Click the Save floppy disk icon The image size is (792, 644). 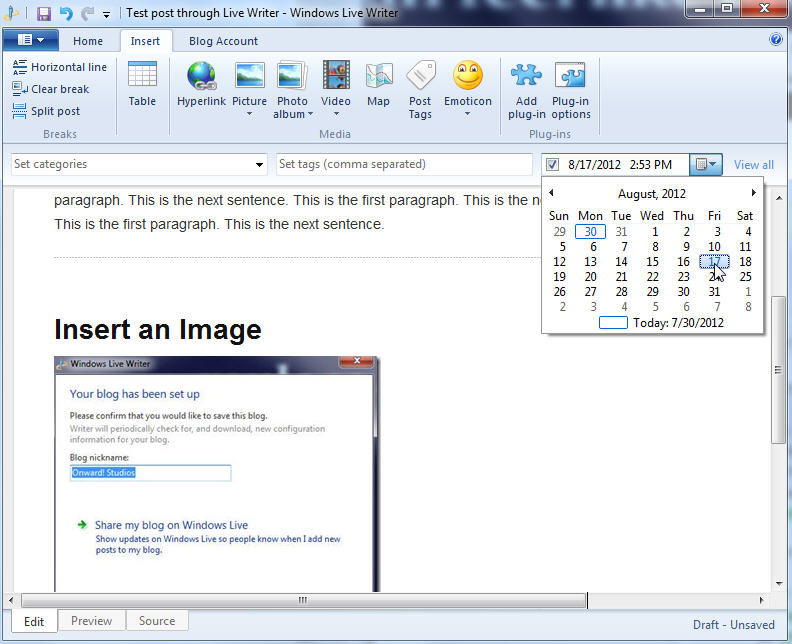coord(44,13)
